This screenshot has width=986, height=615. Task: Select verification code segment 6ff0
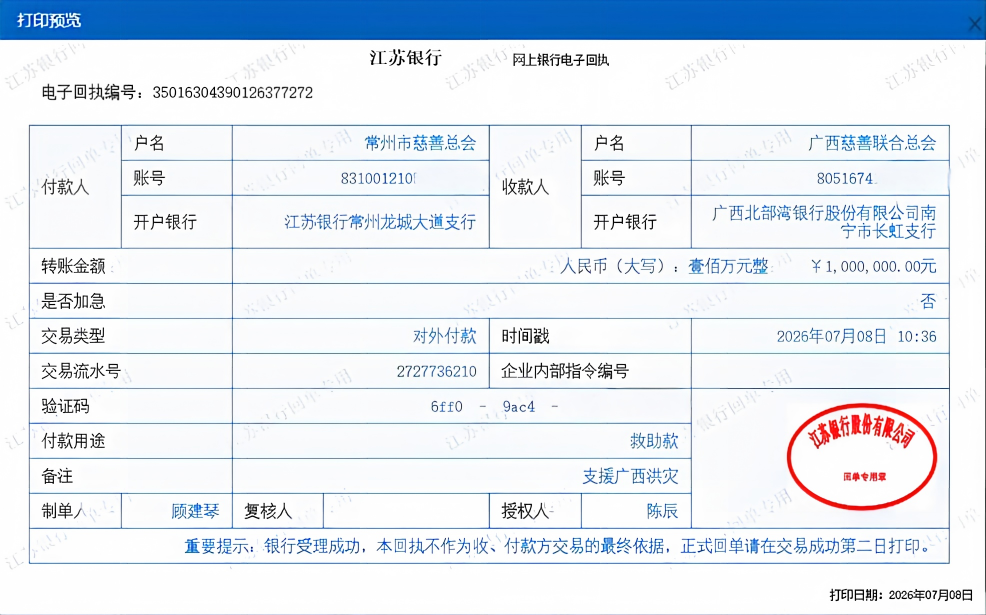pyautogui.click(x=446, y=407)
